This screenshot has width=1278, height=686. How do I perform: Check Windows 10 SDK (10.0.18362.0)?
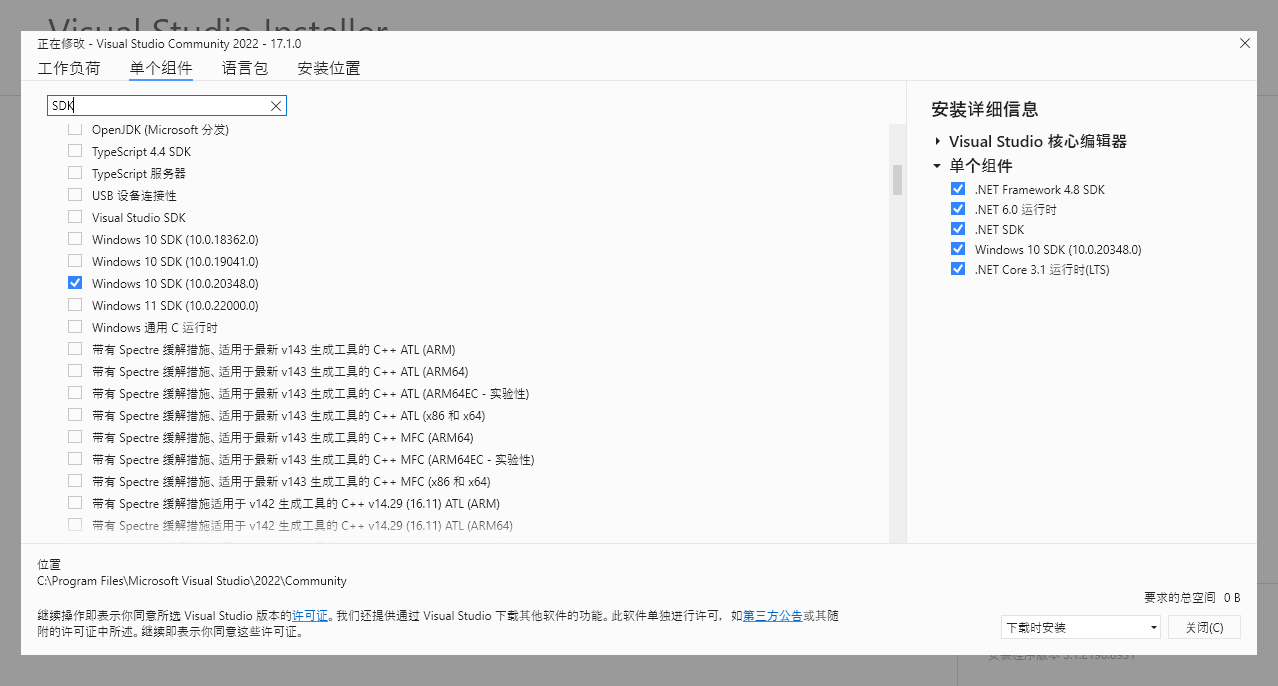pyautogui.click(x=75, y=239)
